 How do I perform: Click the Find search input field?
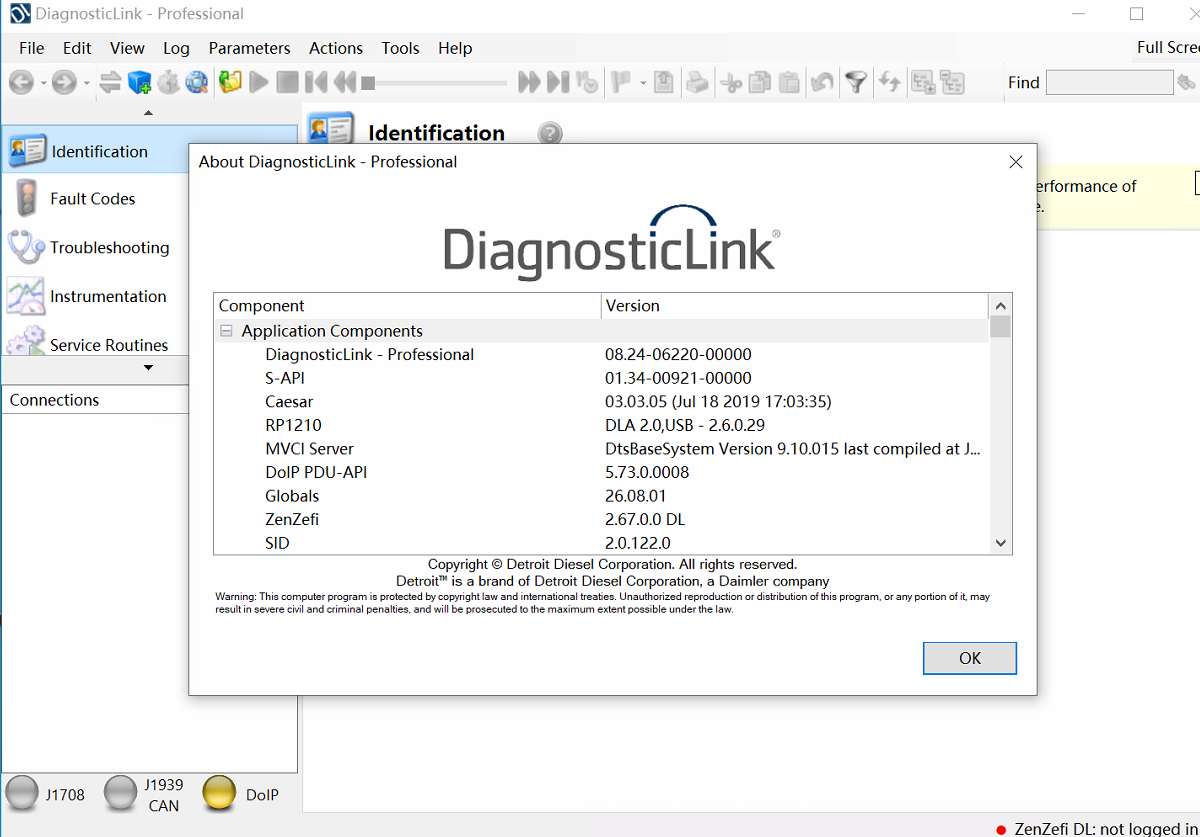[1109, 82]
